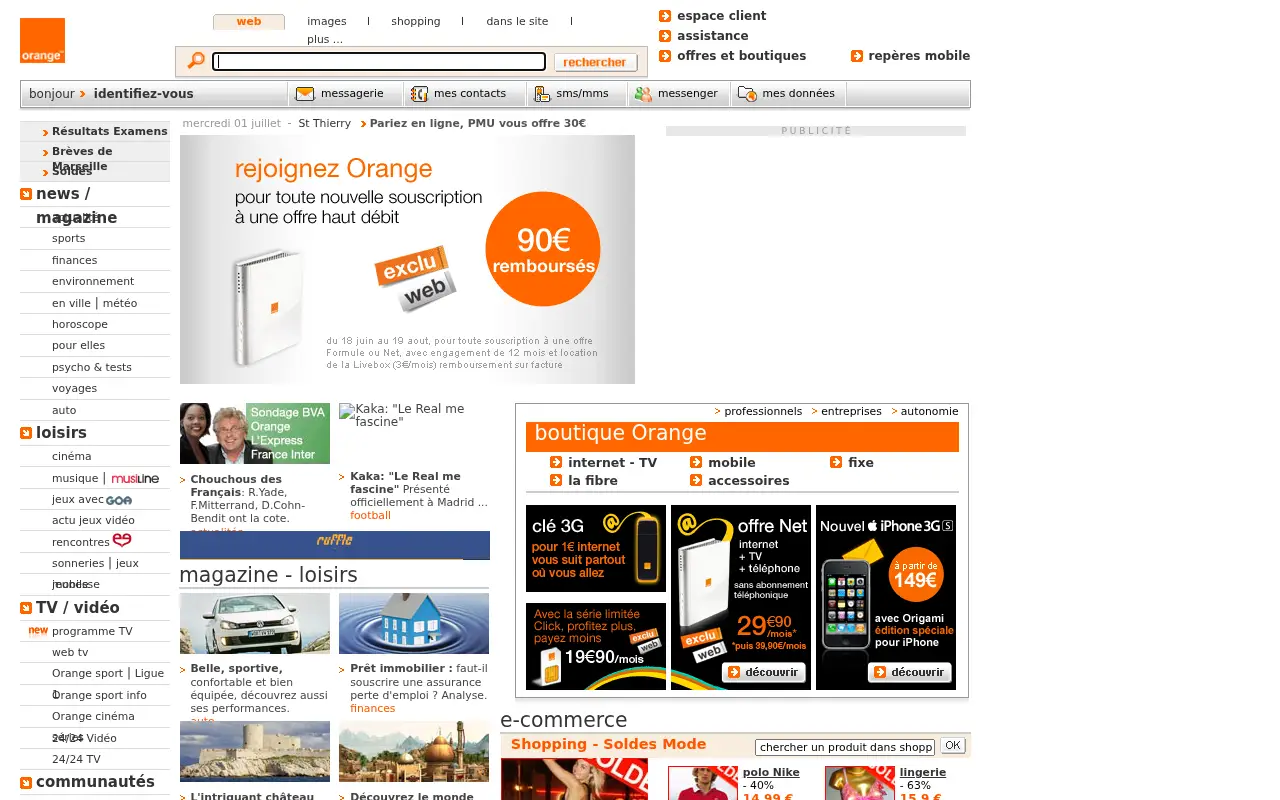
Task: Click arrow icon beside mobile in boutique
Action: [x=696, y=462]
